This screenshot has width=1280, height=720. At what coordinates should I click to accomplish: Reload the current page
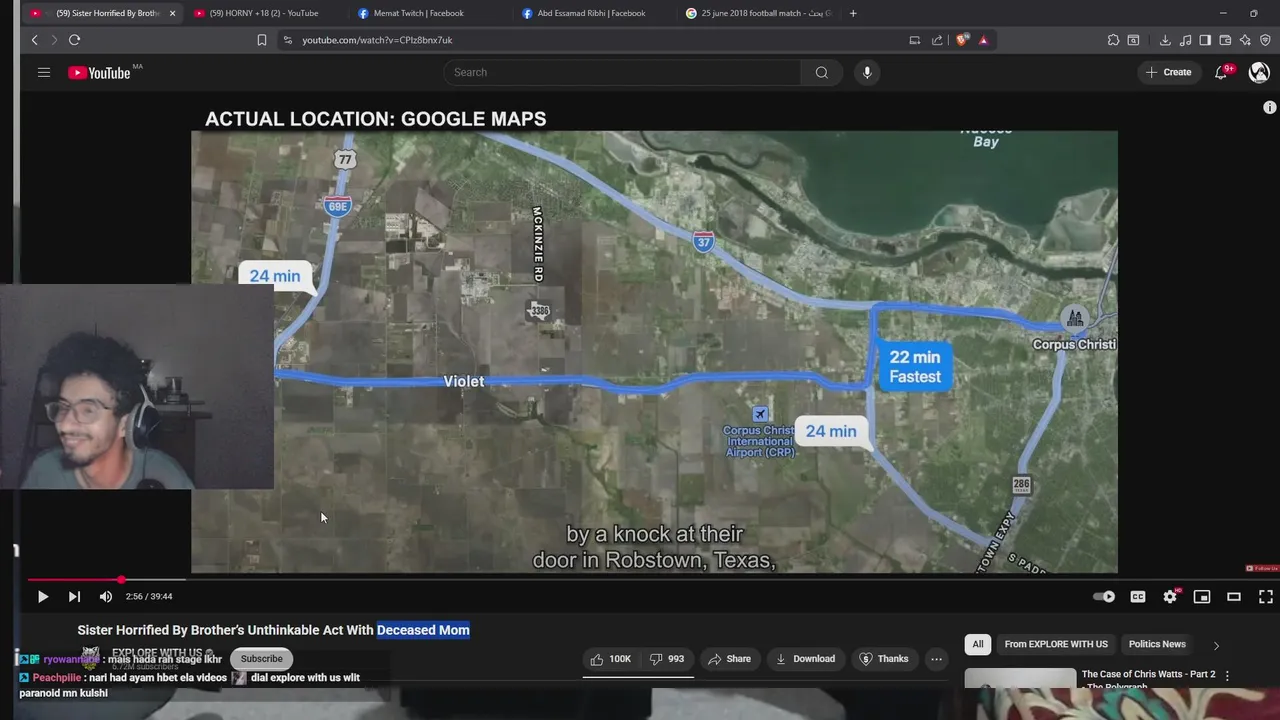coord(74,40)
